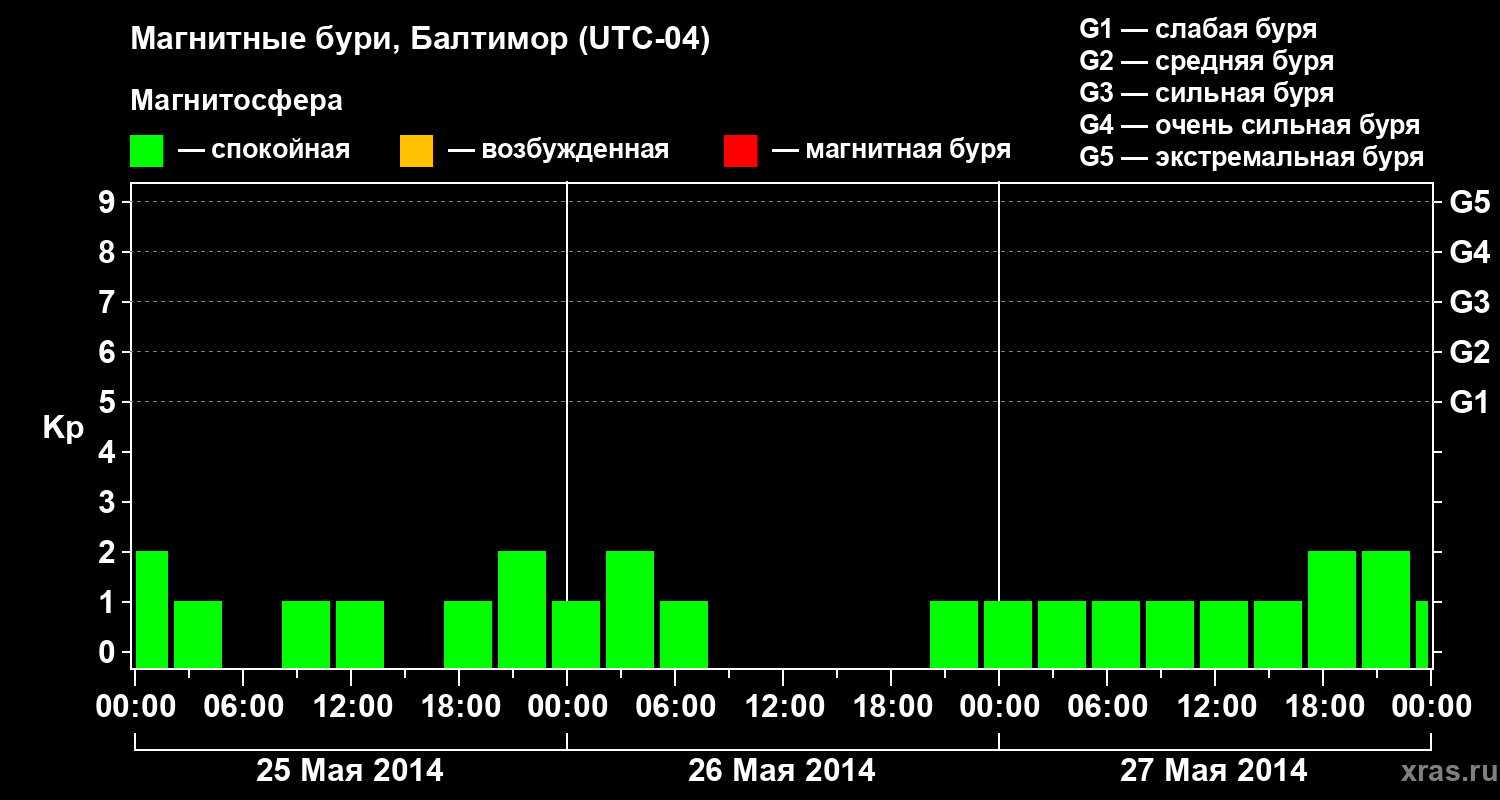Click the Магнитосфера legend heading
The width and height of the screenshot is (1500, 800).
pyautogui.click(x=237, y=101)
